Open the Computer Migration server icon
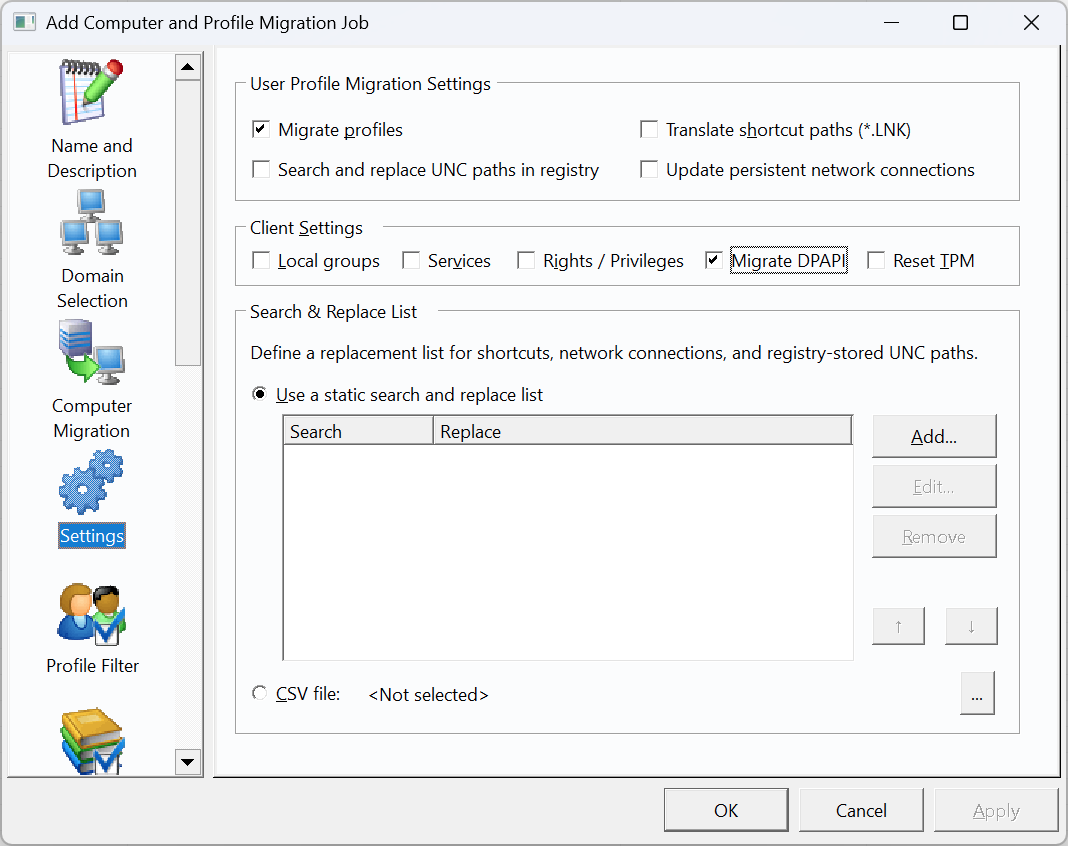Screen dimensions: 1068x846 coord(92,352)
